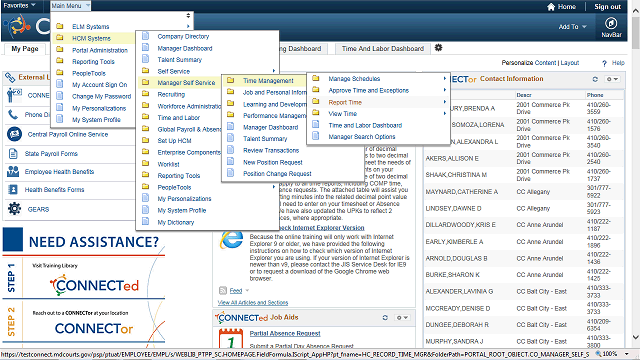
Task: Click the Phone Directory phone icon
Action: 13,115
